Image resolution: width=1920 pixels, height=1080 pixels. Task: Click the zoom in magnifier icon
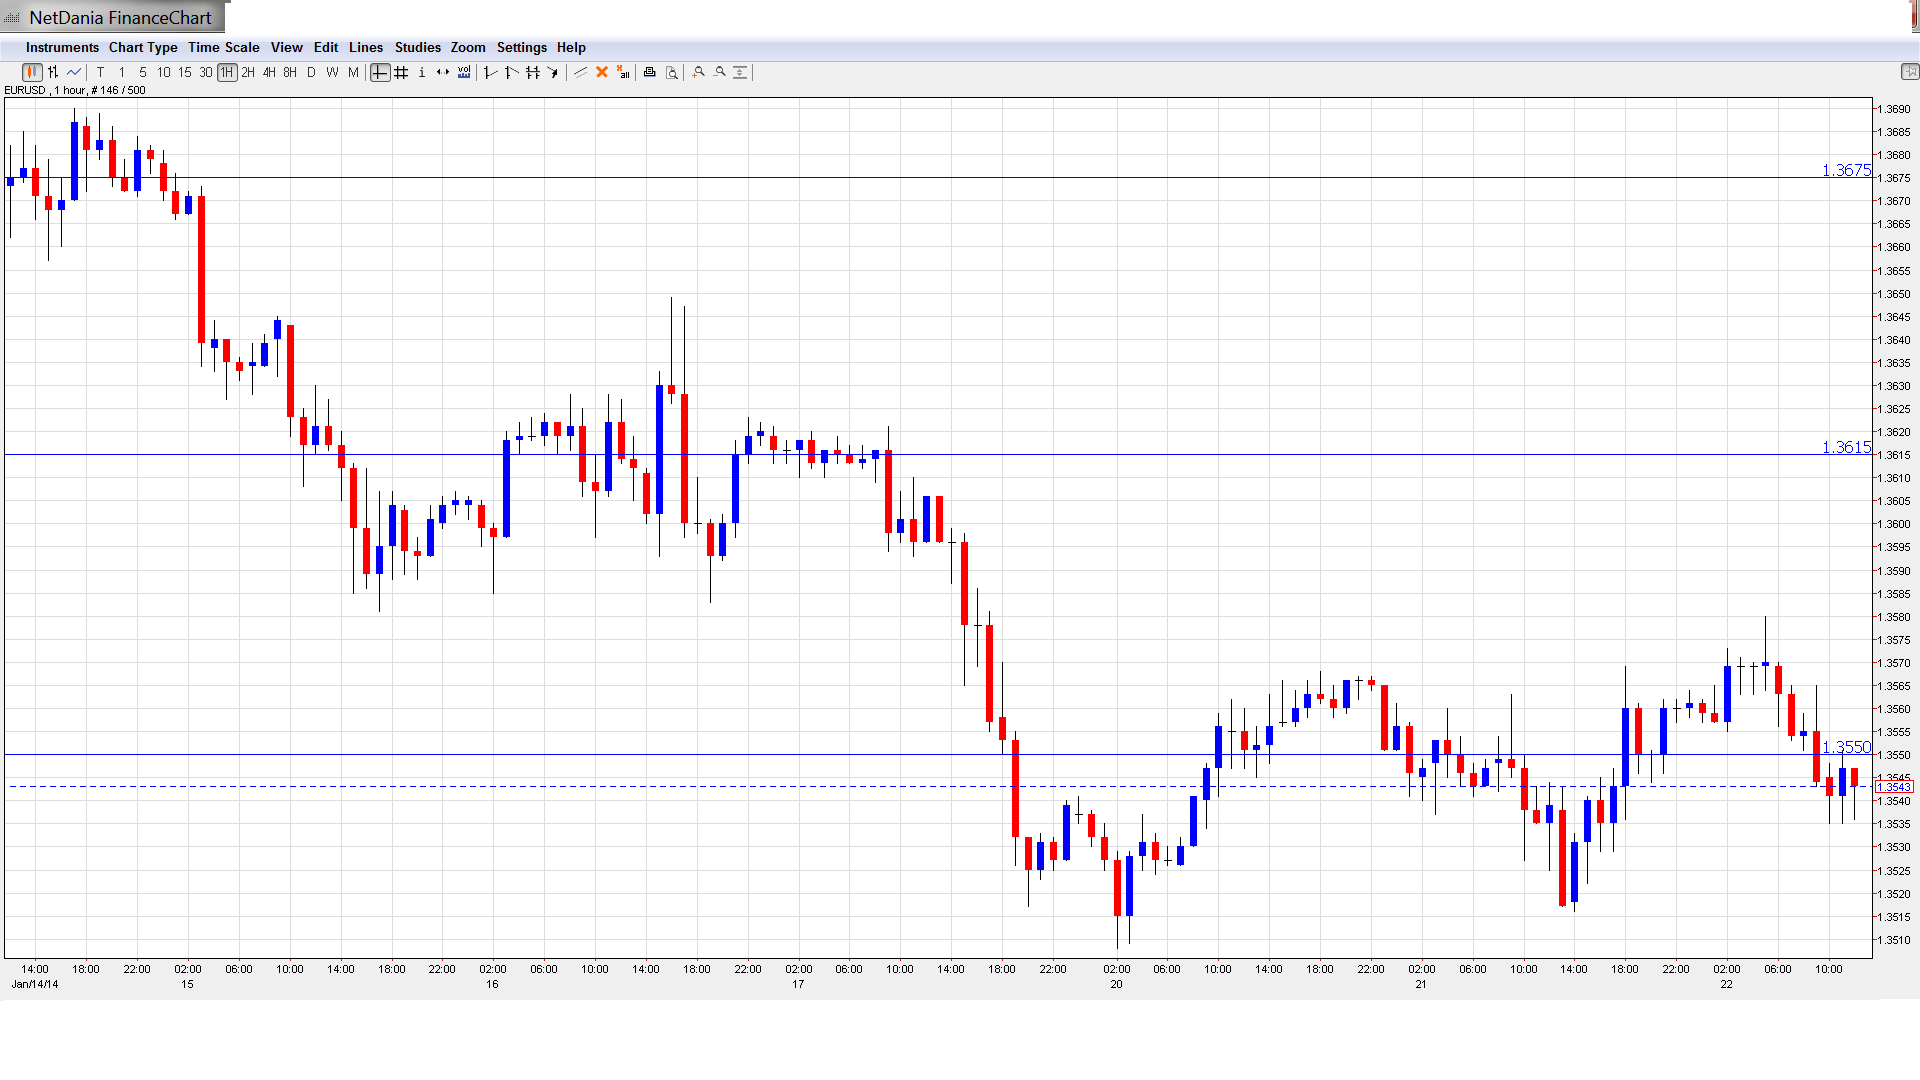click(x=699, y=72)
